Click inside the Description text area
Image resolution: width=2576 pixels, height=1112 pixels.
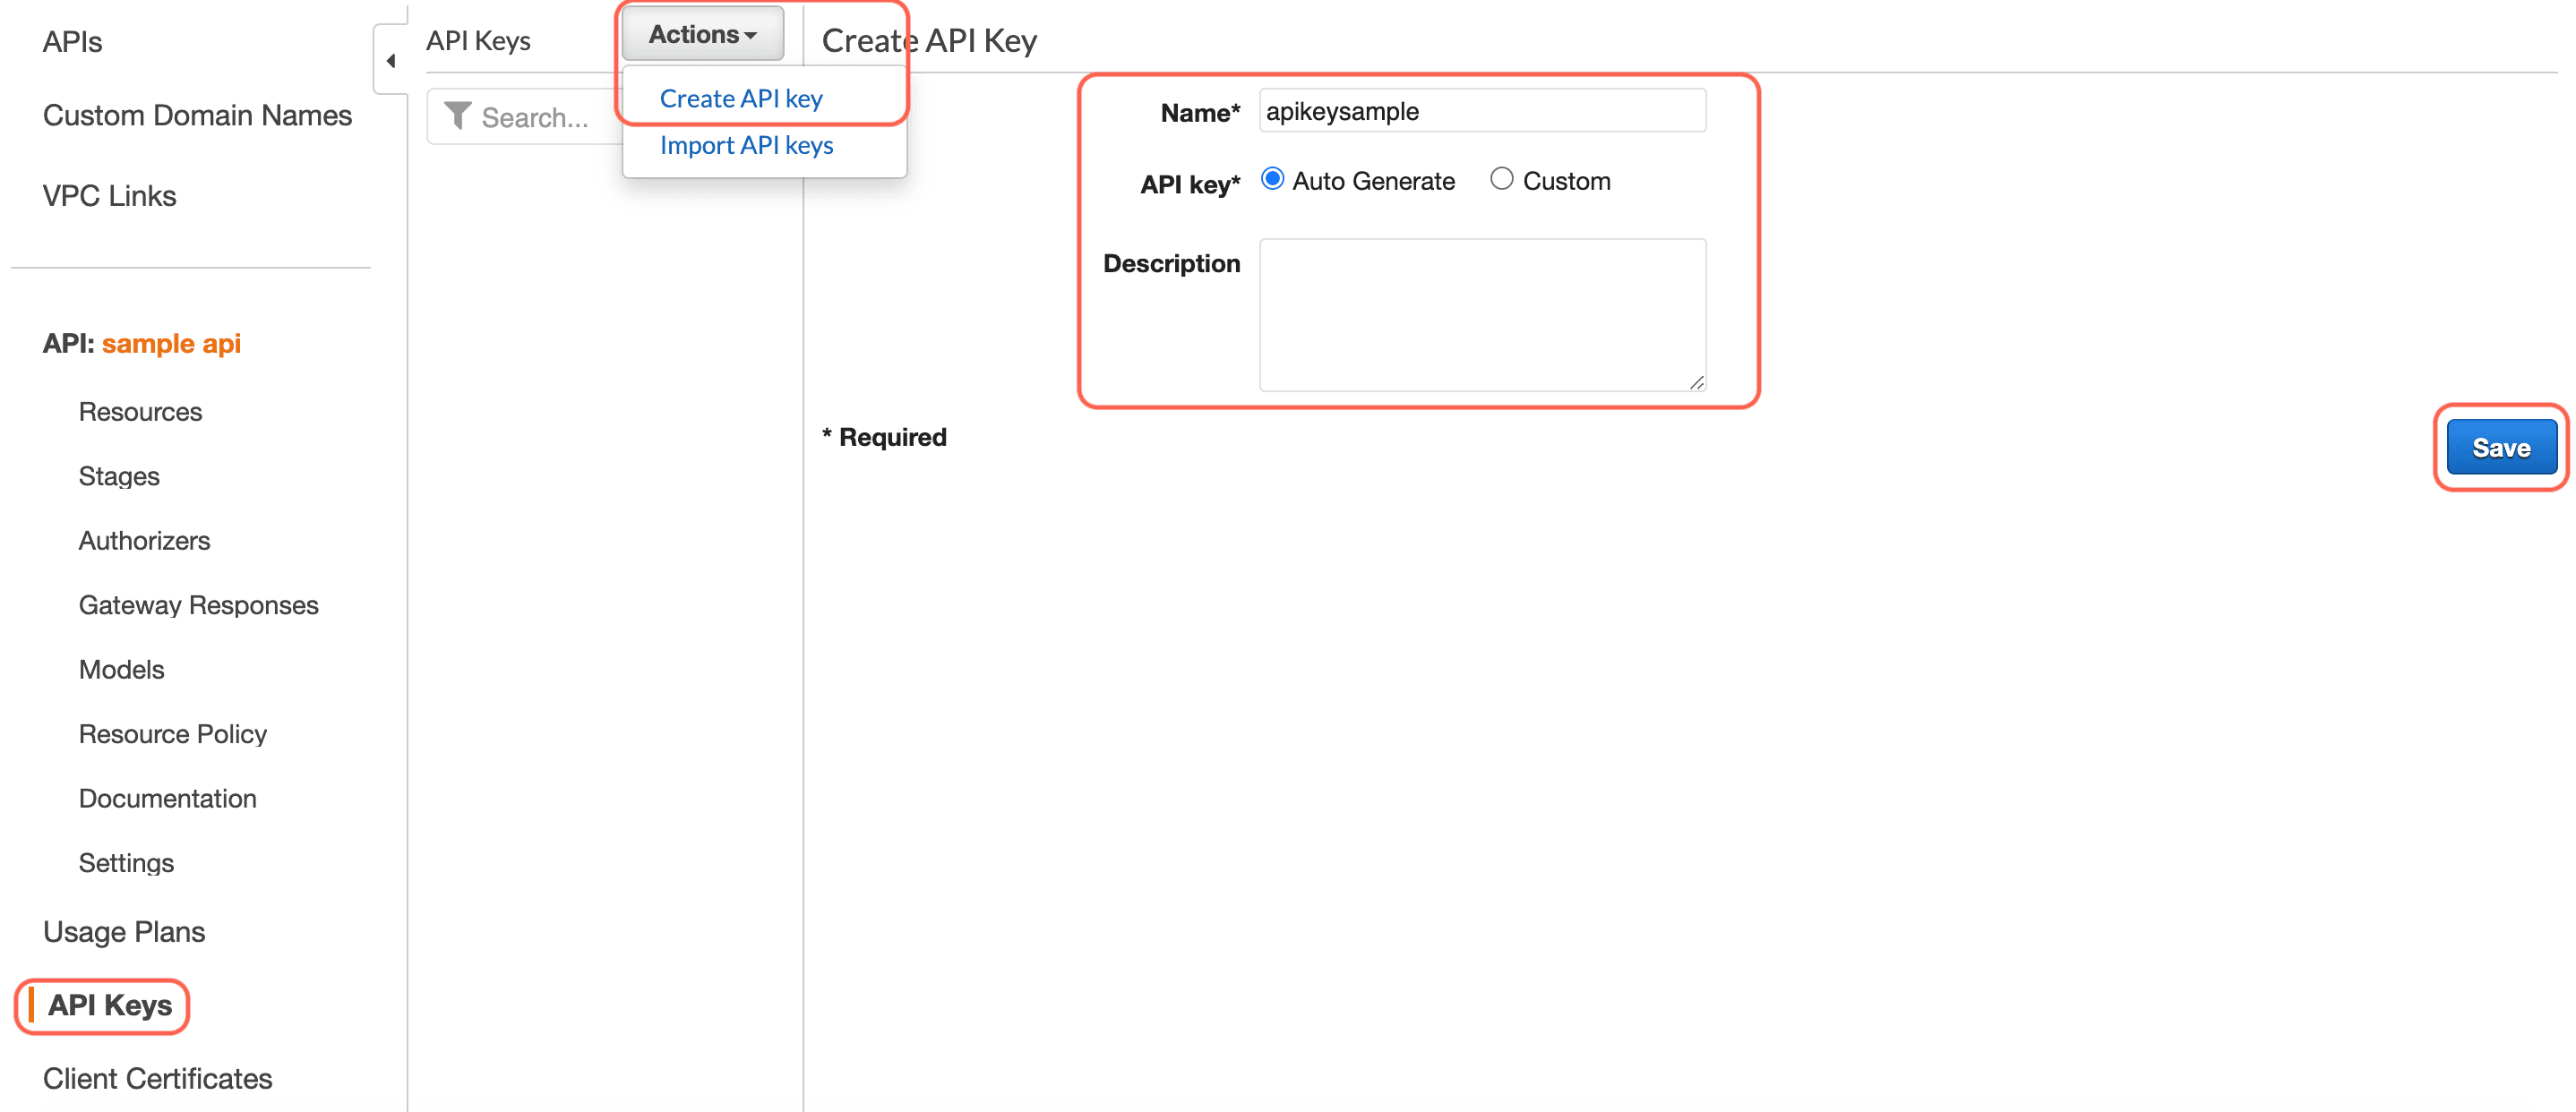coord(1481,314)
